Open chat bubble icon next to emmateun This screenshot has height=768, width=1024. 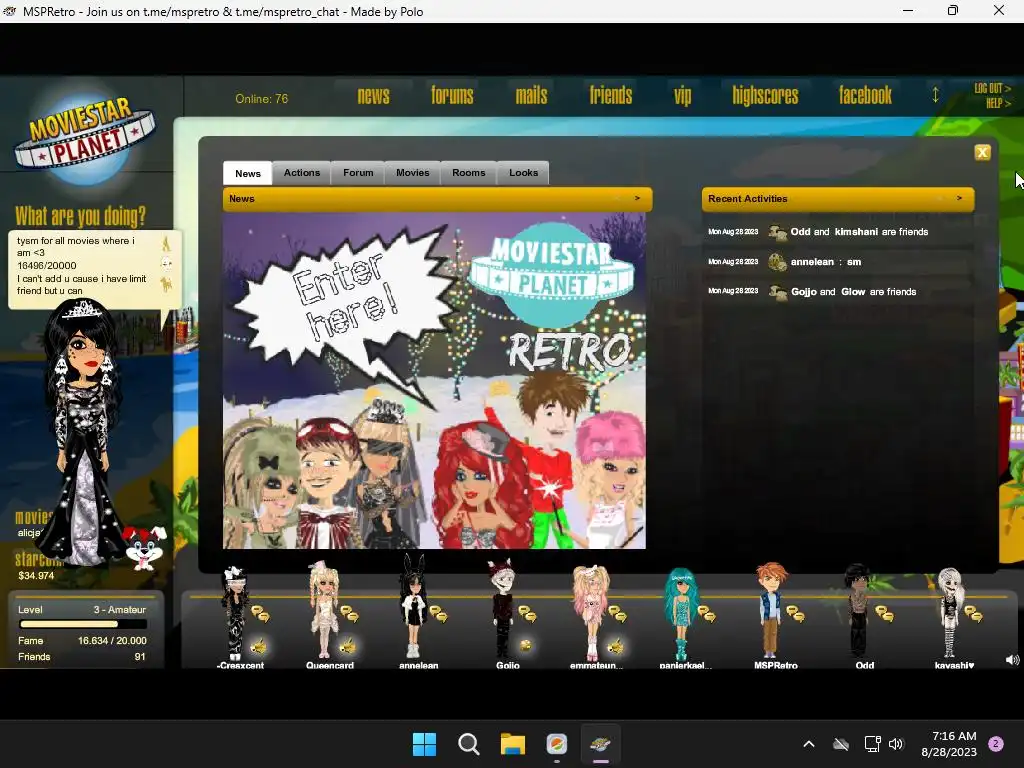tap(617, 613)
